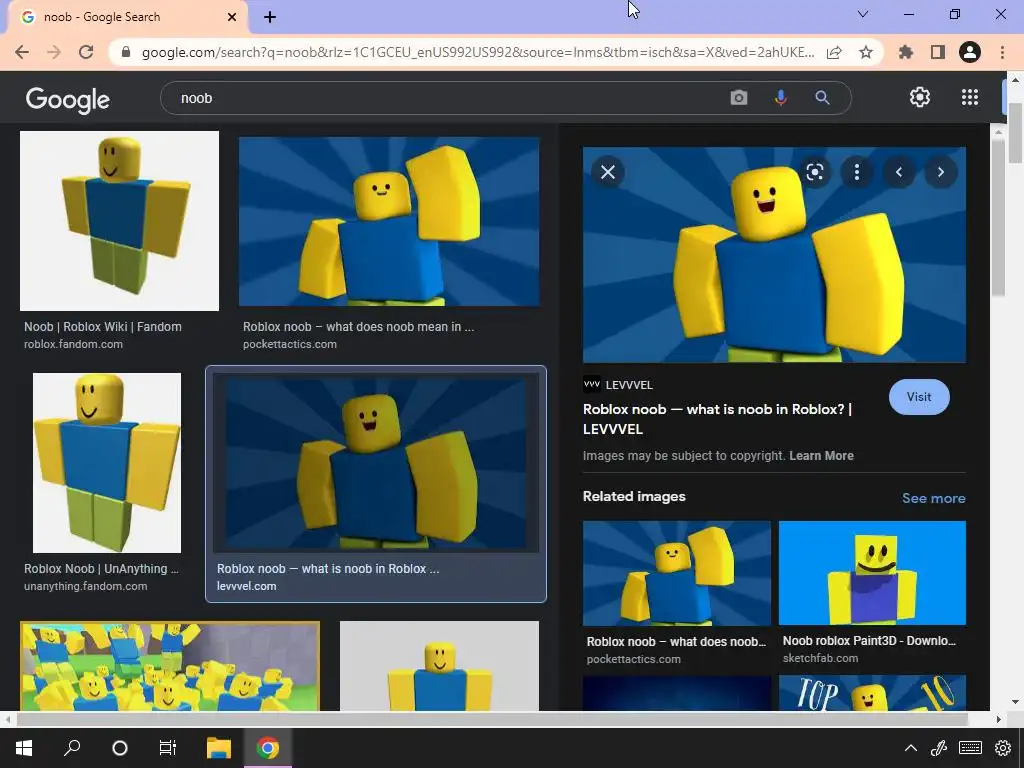Go to next image in preview
Viewport: 1024px width, 768px height.
click(940, 172)
